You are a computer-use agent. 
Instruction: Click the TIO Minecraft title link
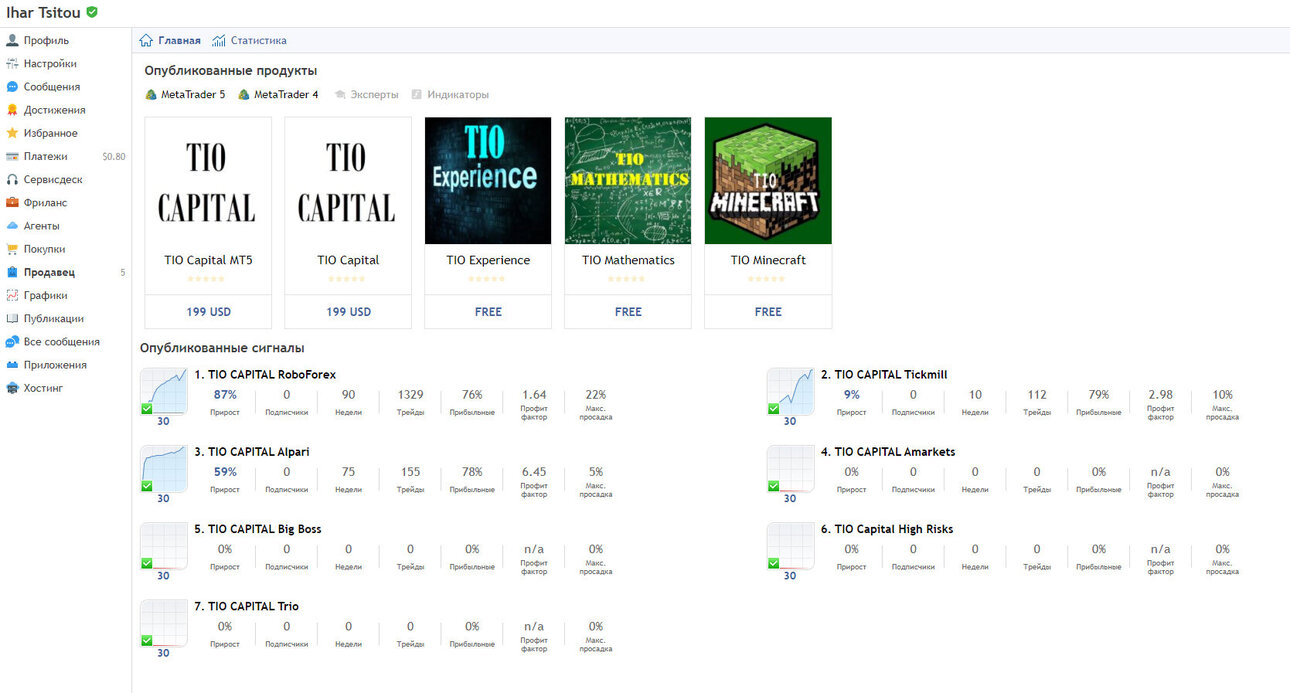[x=768, y=260]
